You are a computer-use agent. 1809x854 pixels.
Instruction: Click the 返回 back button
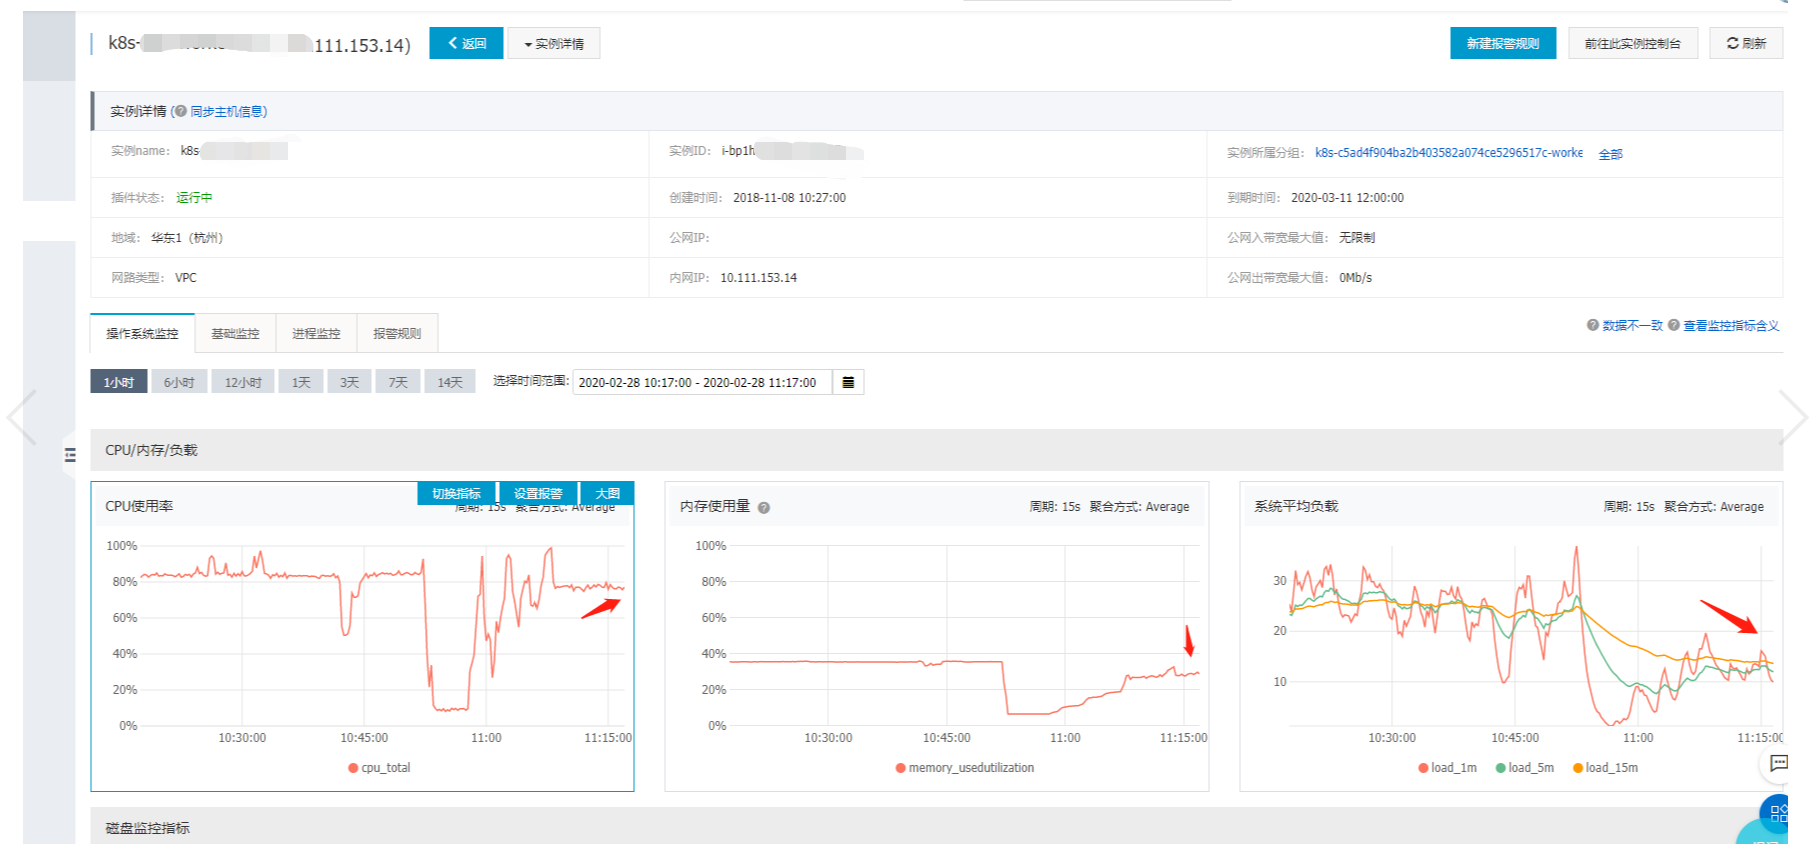tap(466, 43)
